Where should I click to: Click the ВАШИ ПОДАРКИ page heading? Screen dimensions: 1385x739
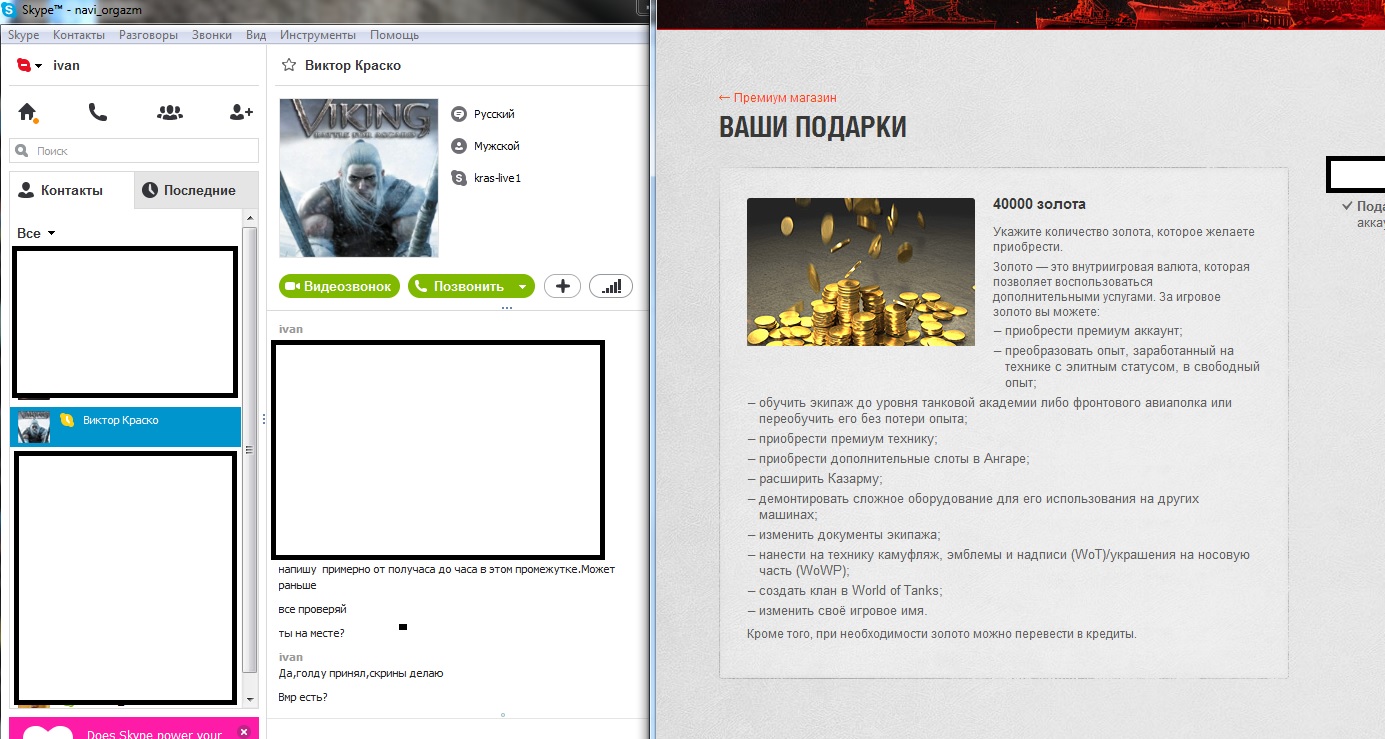813,128
